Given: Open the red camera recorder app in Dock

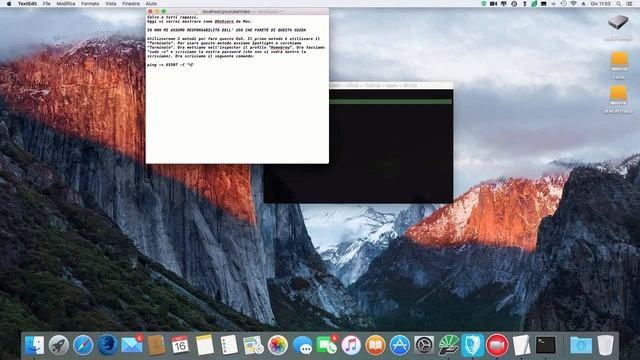Looking at the screenshot, I should tap(497, 345).
